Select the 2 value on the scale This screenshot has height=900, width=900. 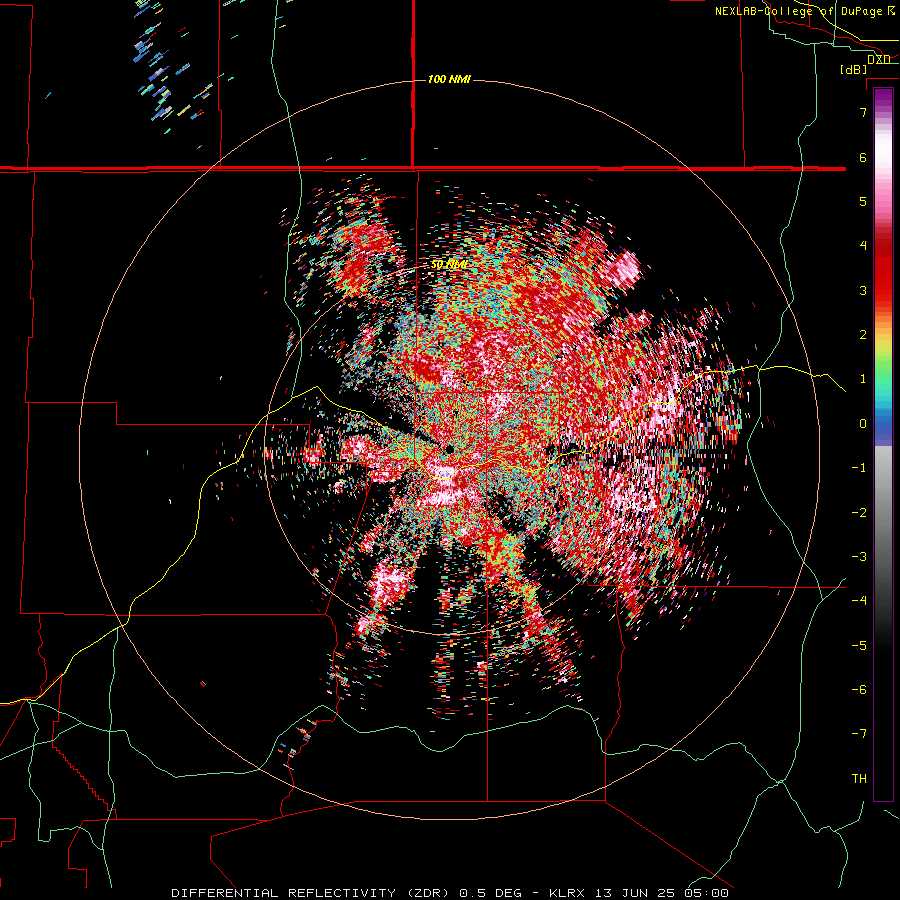[x=863, y=335]
